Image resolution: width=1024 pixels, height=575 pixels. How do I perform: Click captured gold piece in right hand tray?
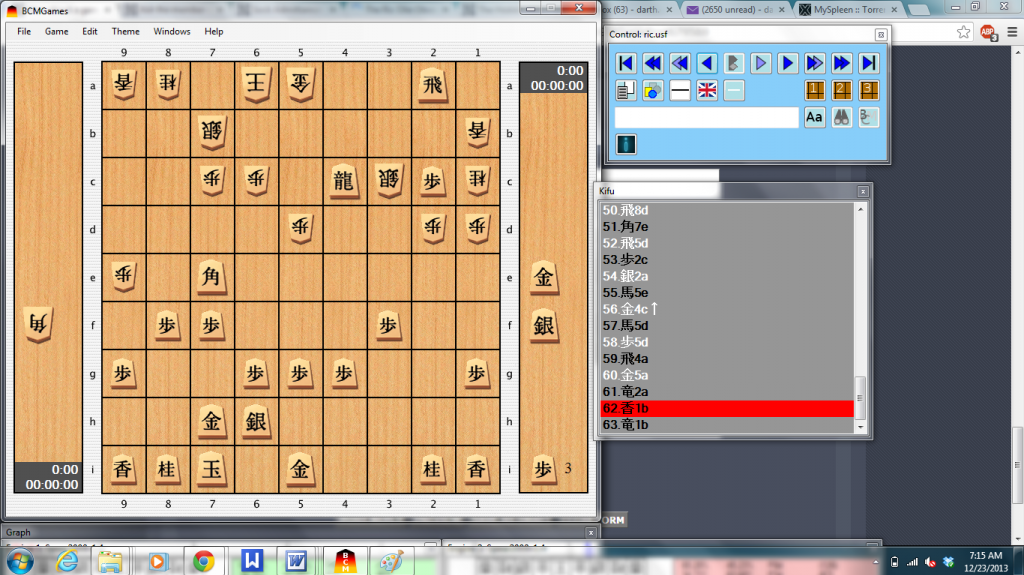(x=543, y=278)
